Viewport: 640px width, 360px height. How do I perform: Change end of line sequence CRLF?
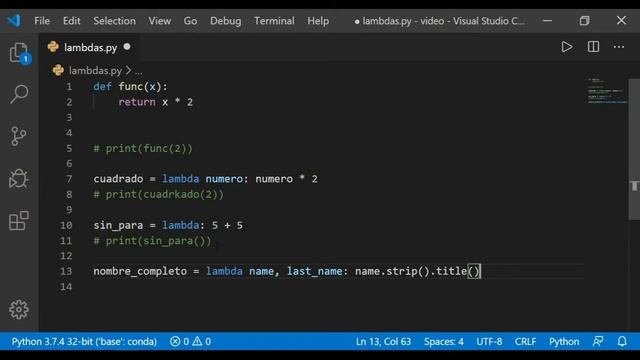(x=525, y=341)
